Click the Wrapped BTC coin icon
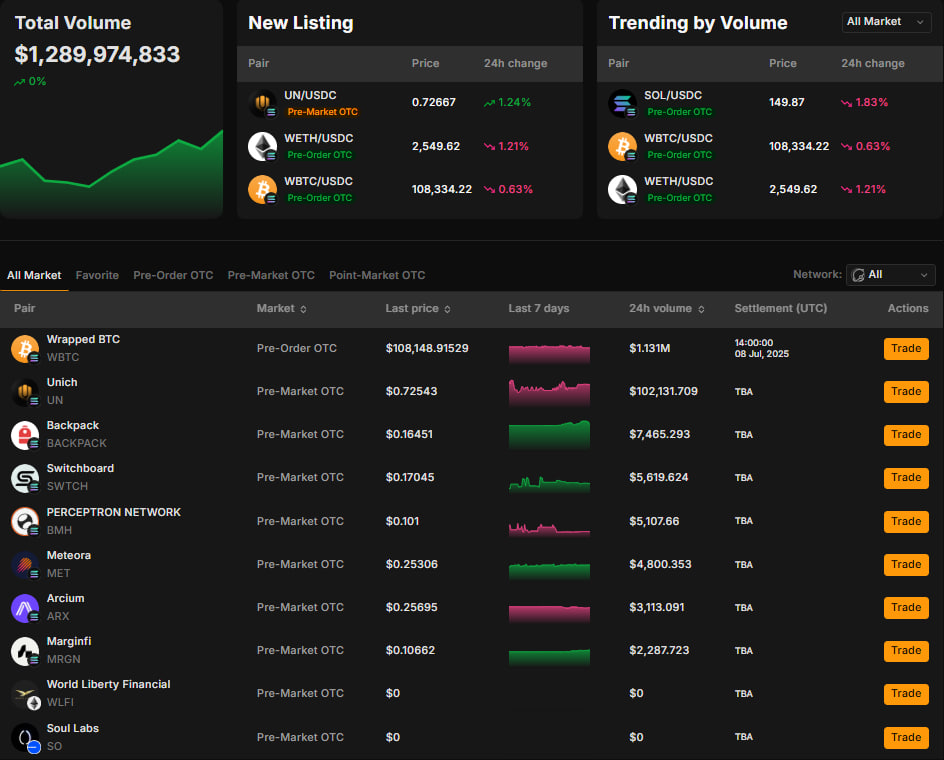This screenshot has width=944, height=760. pyautogui.click(x=24, y=348)
